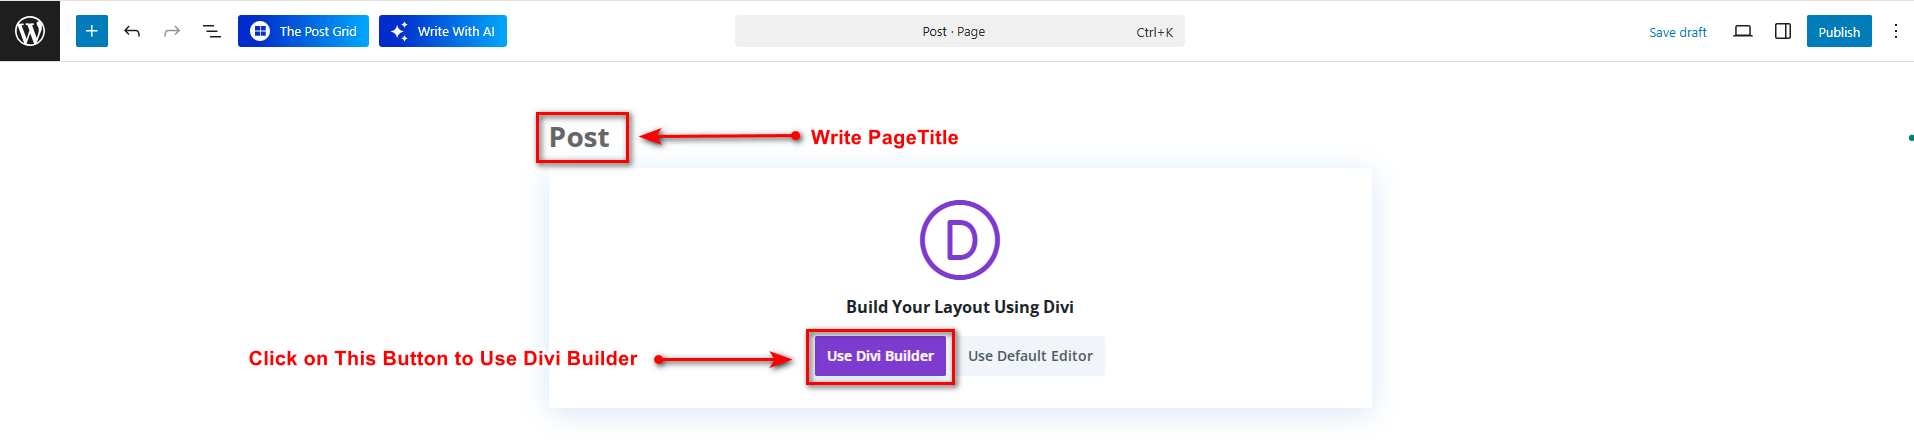Image resolution: width=1914 pixels, height=446 pixels.
Task: Click The Post Grid button
Action: [x=303, y=31]
